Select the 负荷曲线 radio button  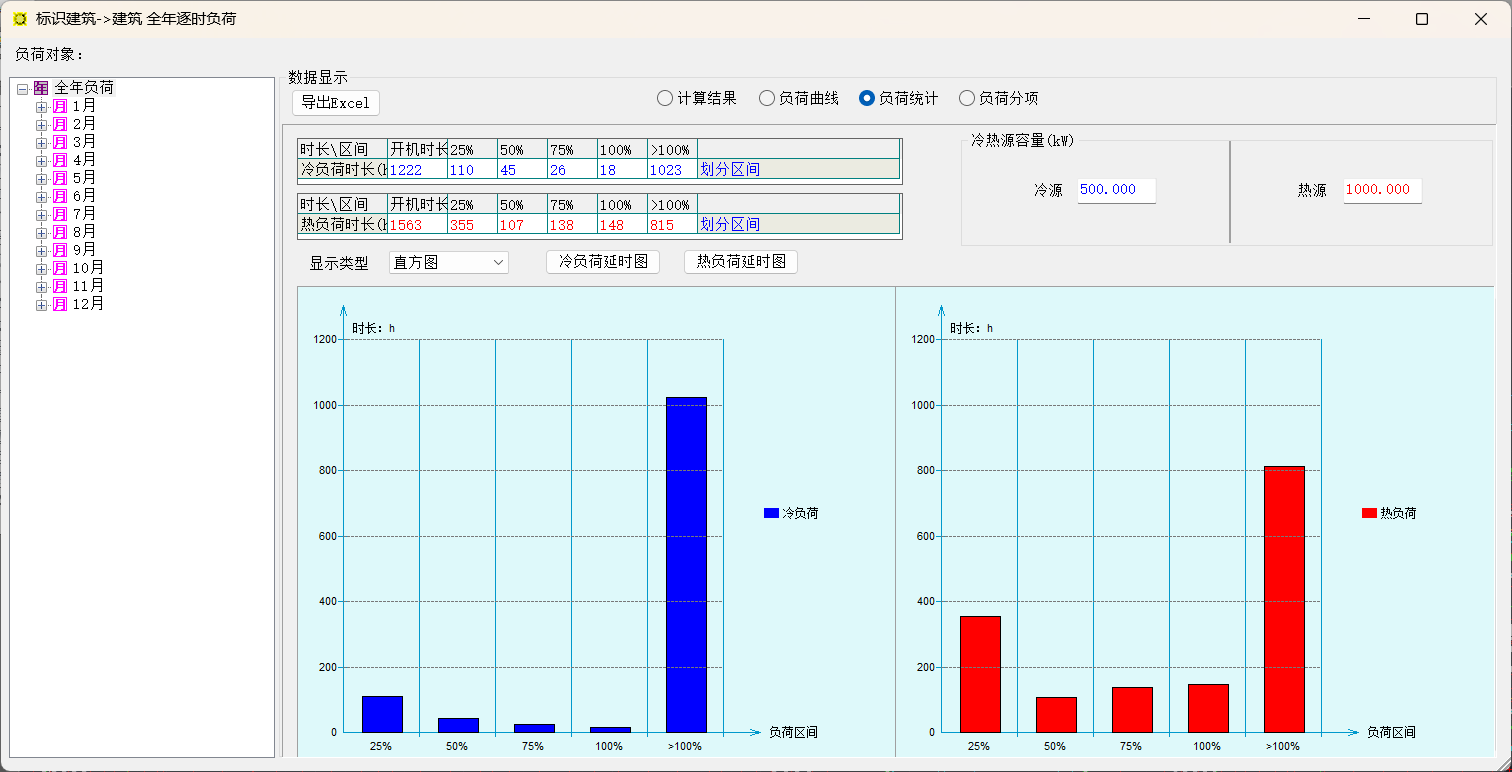(767, 98)
